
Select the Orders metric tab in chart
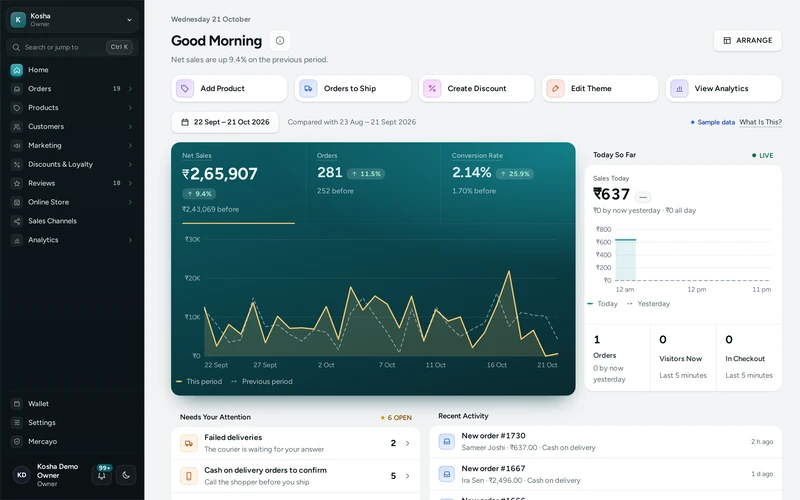point(373,183)
